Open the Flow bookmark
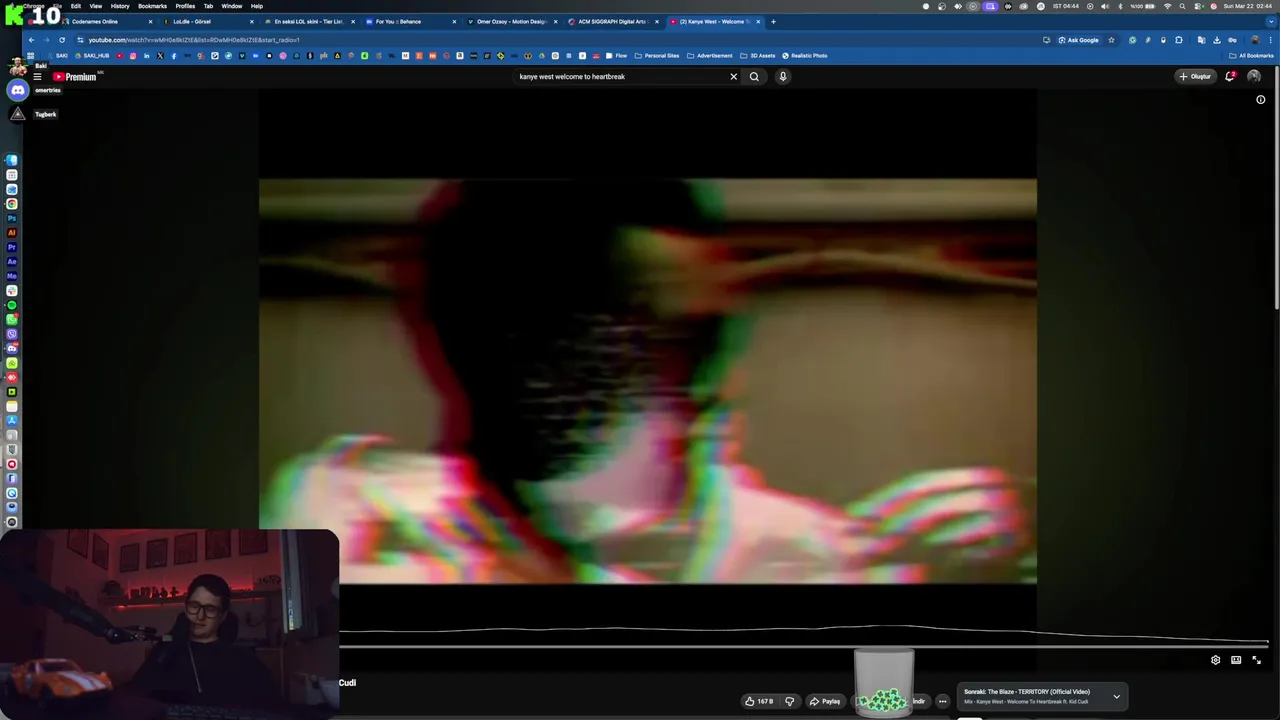This screenshot has height=720, width=1280. click(616, 55)
